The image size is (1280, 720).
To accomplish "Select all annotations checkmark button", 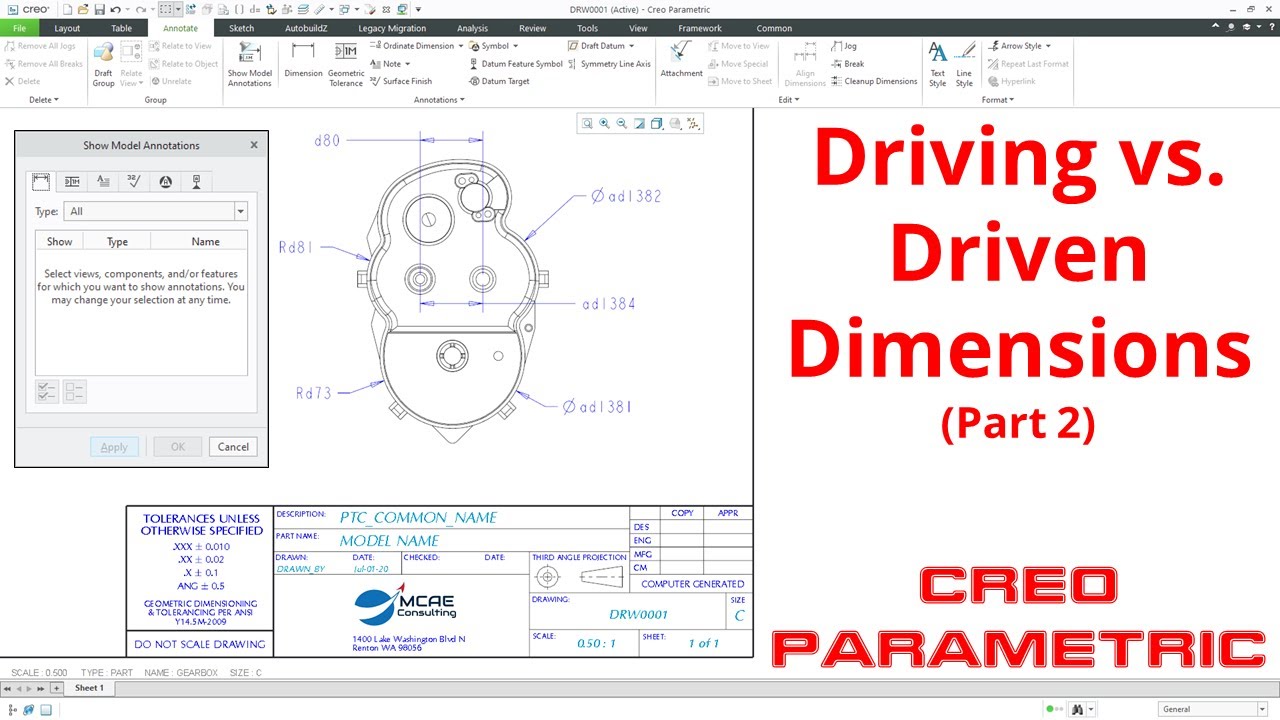I will [x=47, y=392].
